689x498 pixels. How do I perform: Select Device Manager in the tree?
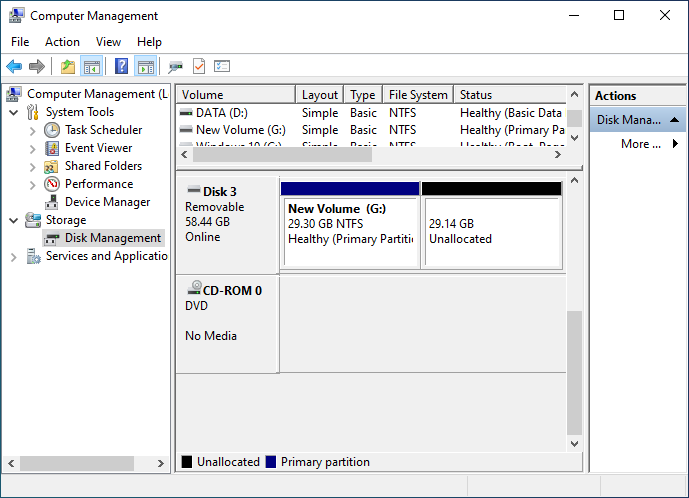point(107,202)
